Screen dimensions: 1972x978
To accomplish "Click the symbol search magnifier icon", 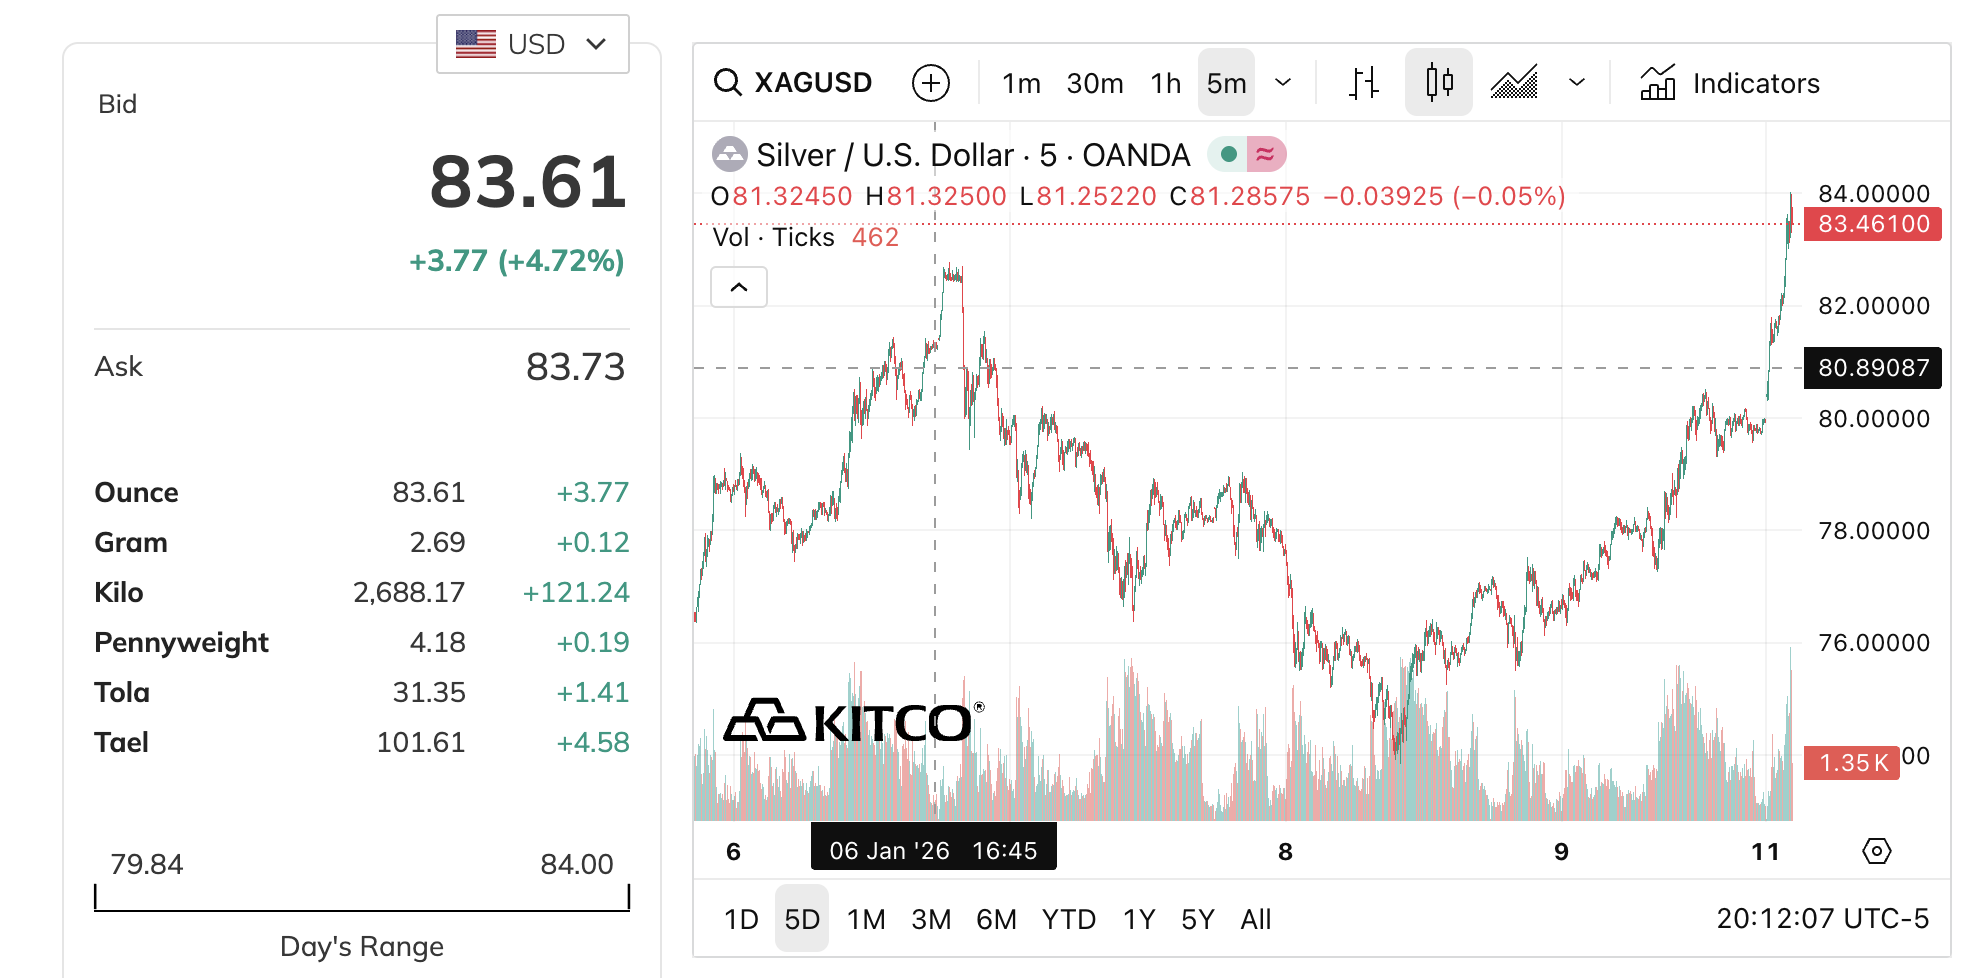I will pyautogui.click(x=727, y=83).
